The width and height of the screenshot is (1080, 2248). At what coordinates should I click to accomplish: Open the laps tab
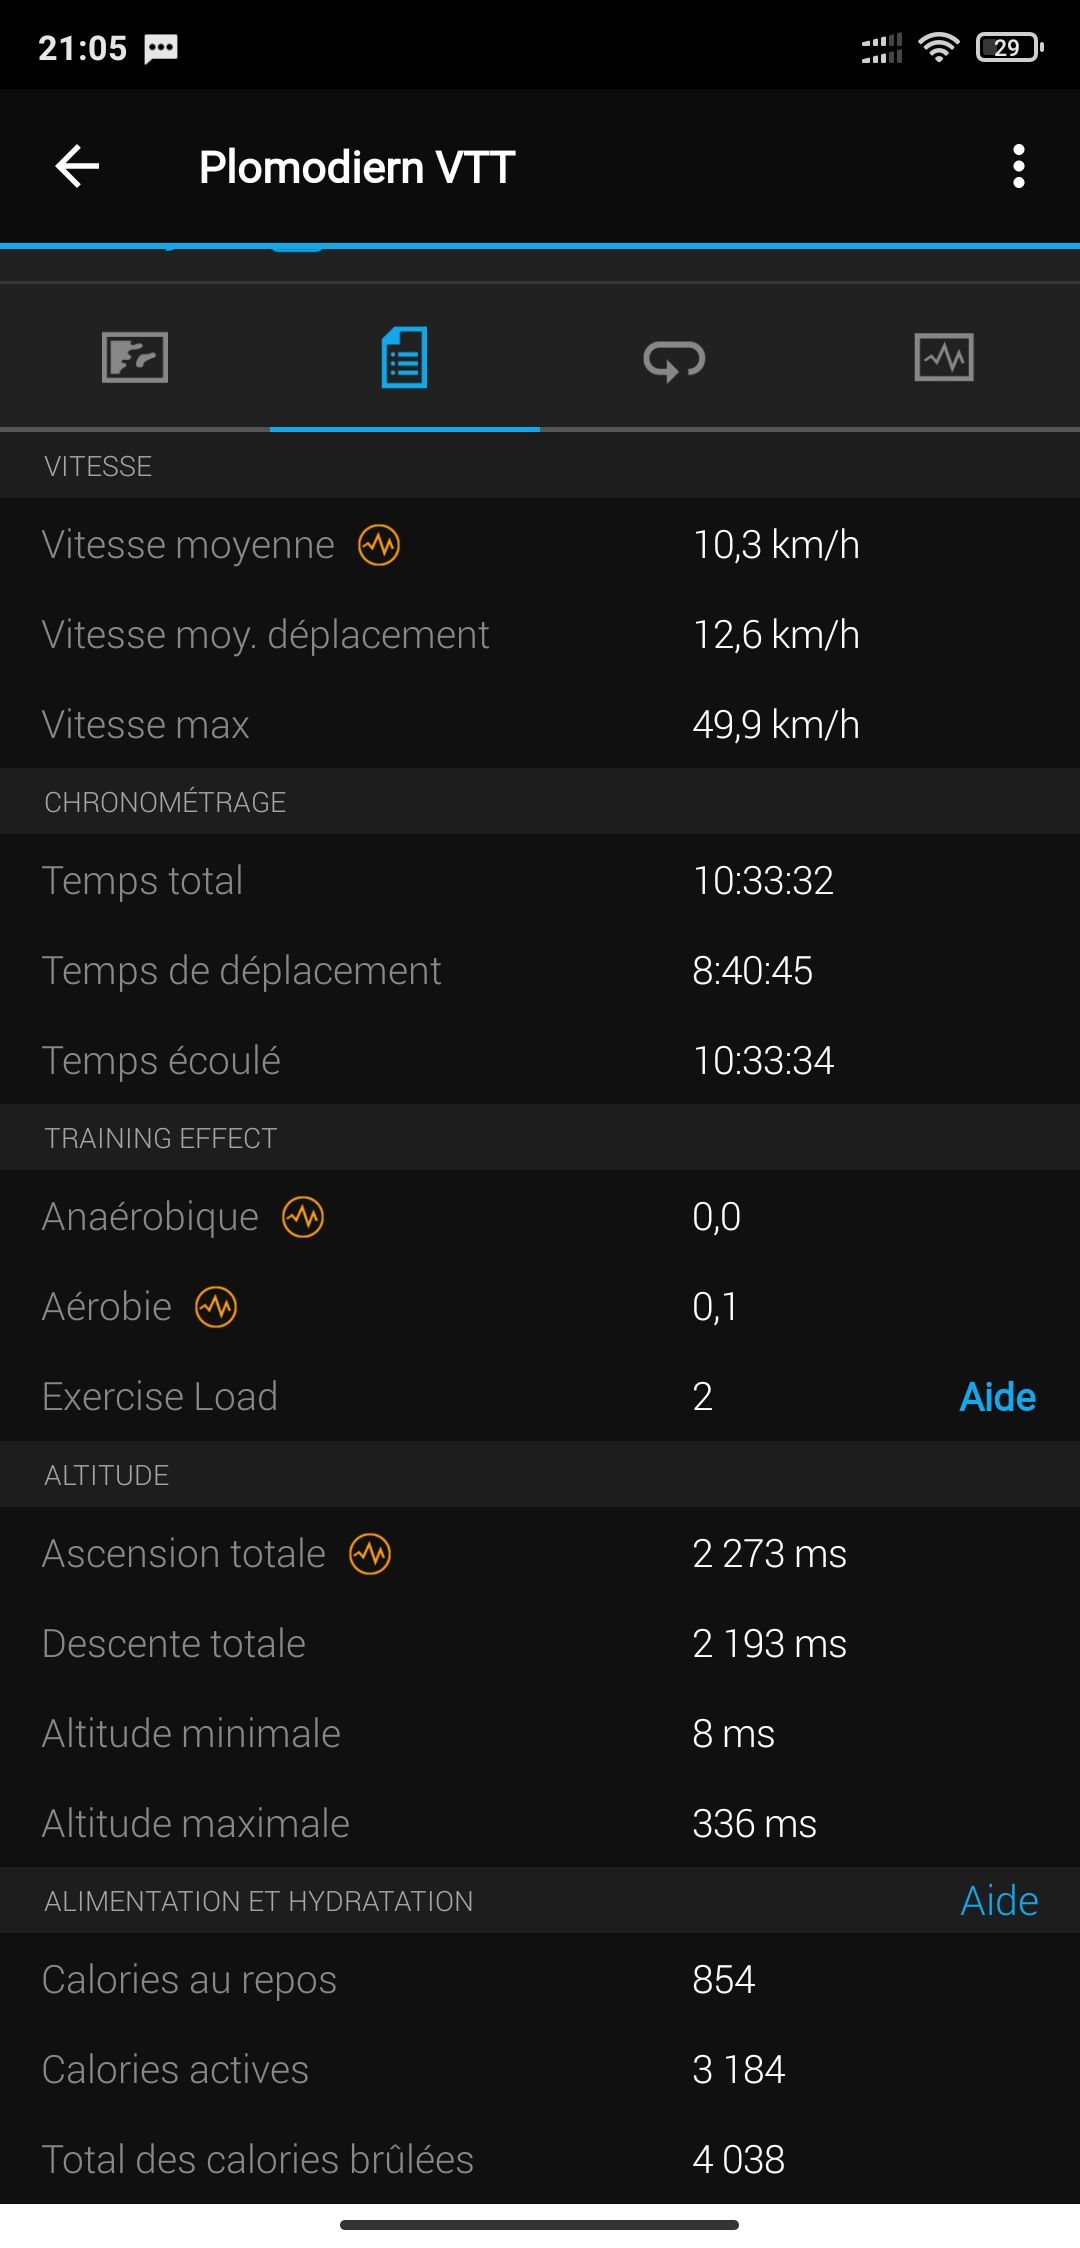[x=674, y=359]
